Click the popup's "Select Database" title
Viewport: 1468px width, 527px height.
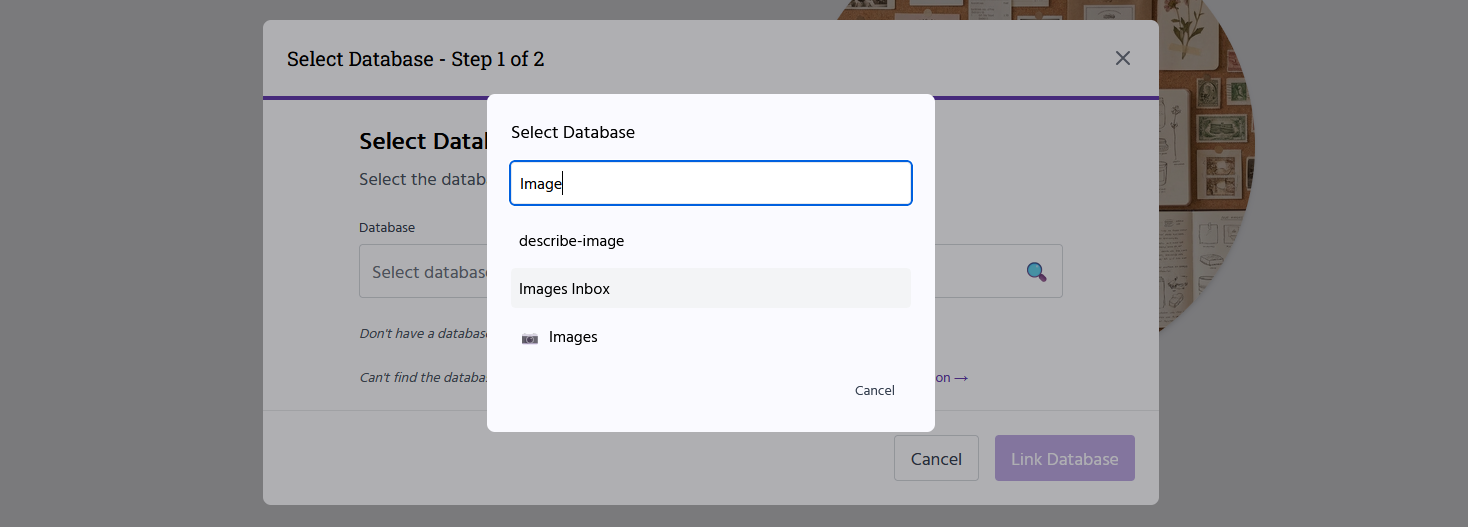tap(573, 132)
